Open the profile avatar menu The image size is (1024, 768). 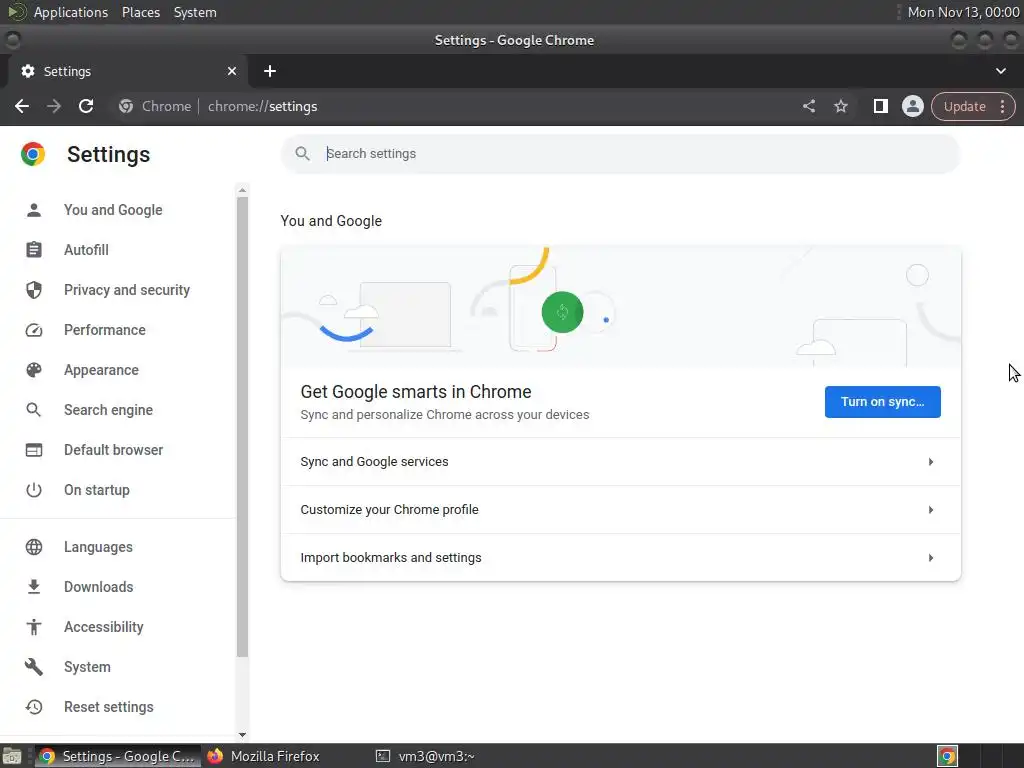pos(912,106)
